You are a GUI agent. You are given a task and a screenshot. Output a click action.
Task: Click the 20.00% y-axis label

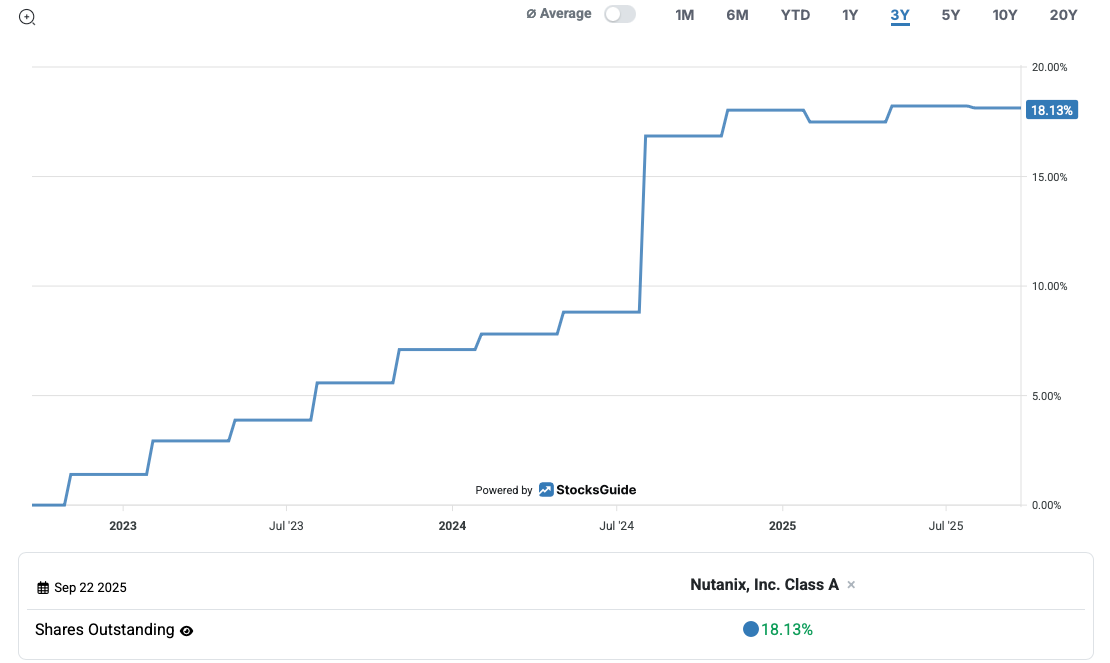point(1049,67)
